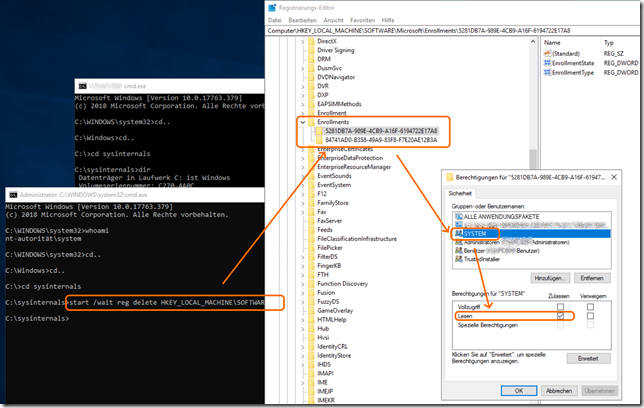The width and height of the screenshot is (644, 408).
Task: Toggle Lesen Zulassen checkbox
Action: click(x=560, y=318)
